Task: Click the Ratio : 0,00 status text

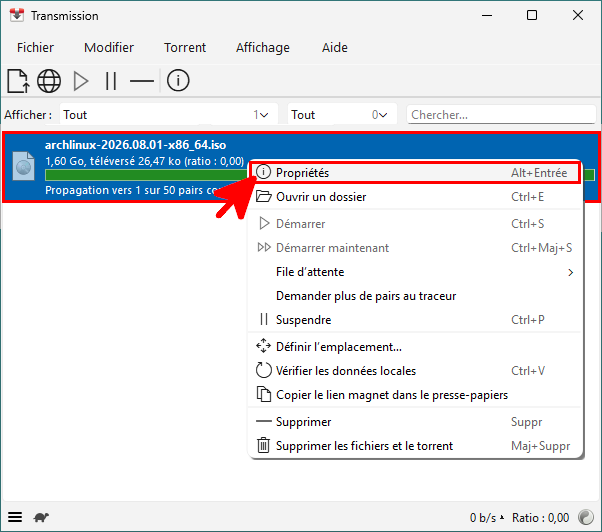Action: pos(540,517)
